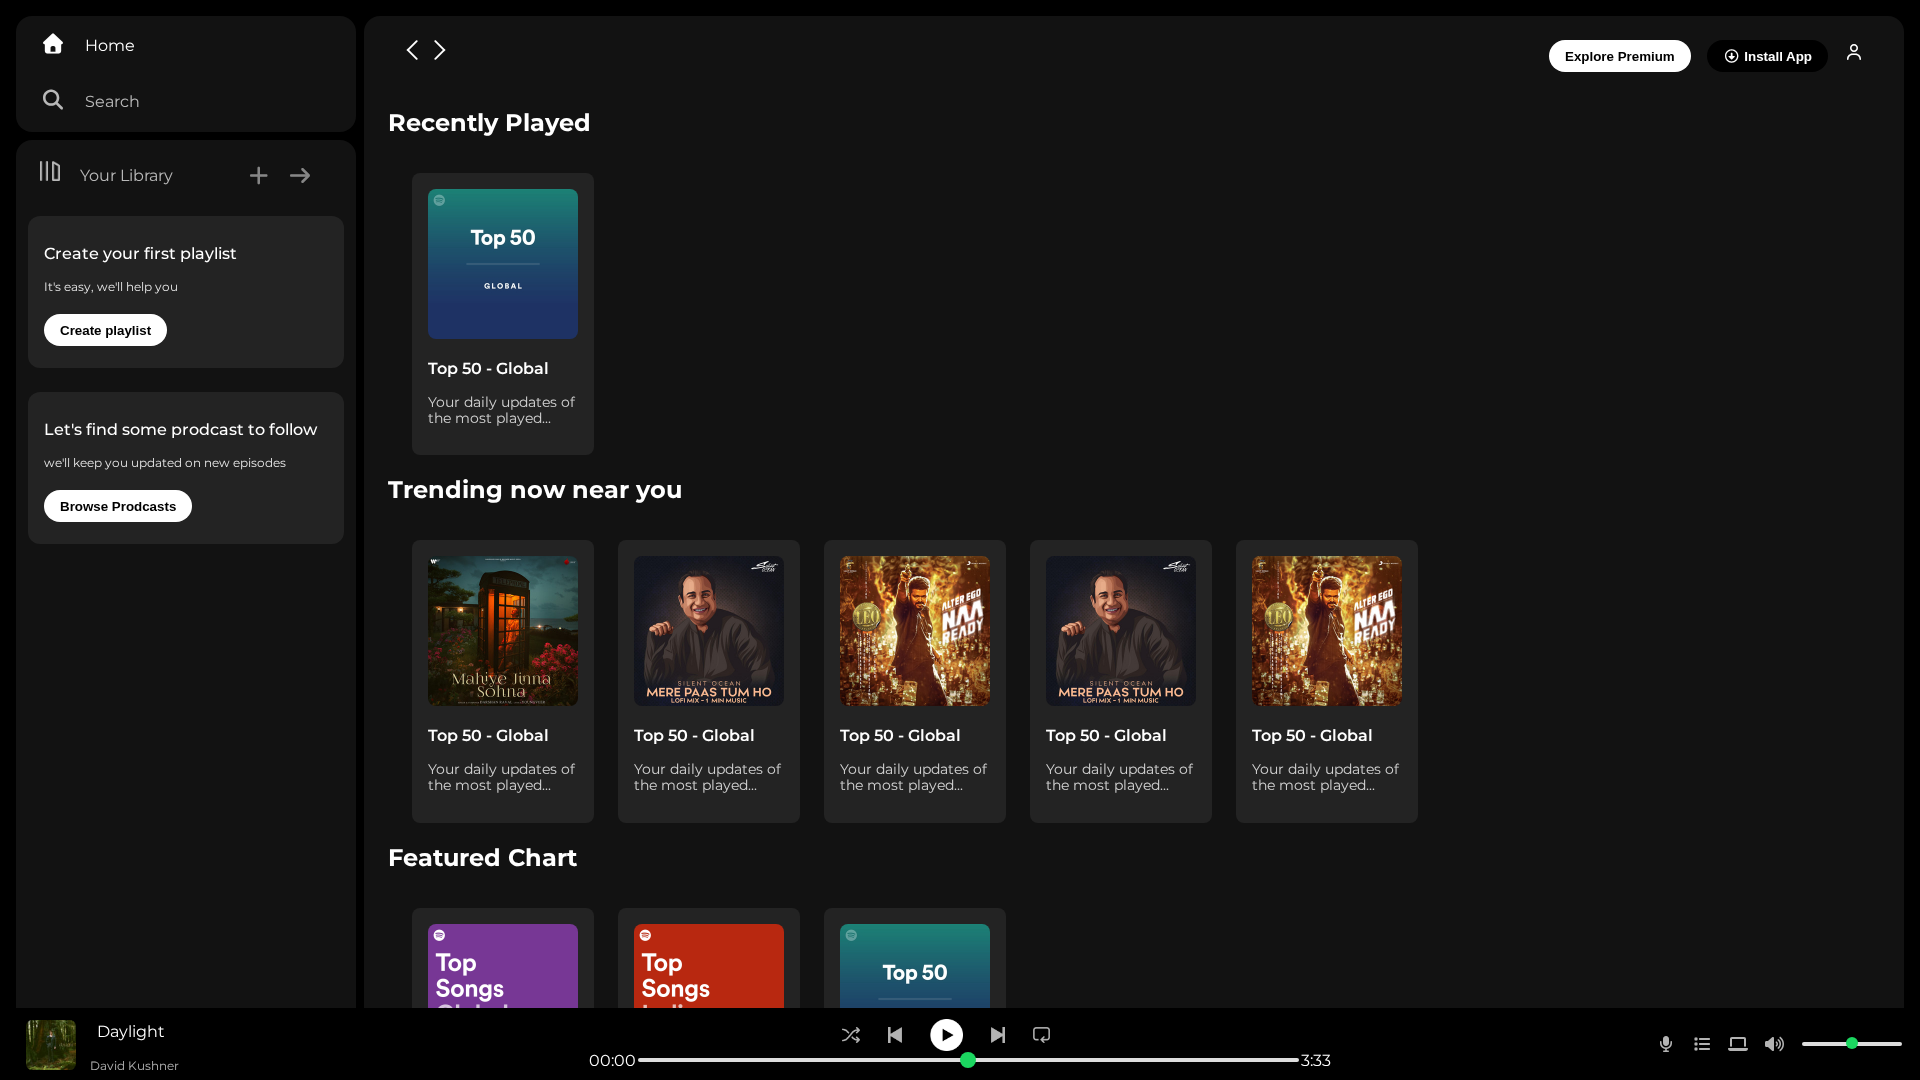Click the Home house icon
The image size is (1920, 1080).
pyautogui.click(x=53, y=44)
